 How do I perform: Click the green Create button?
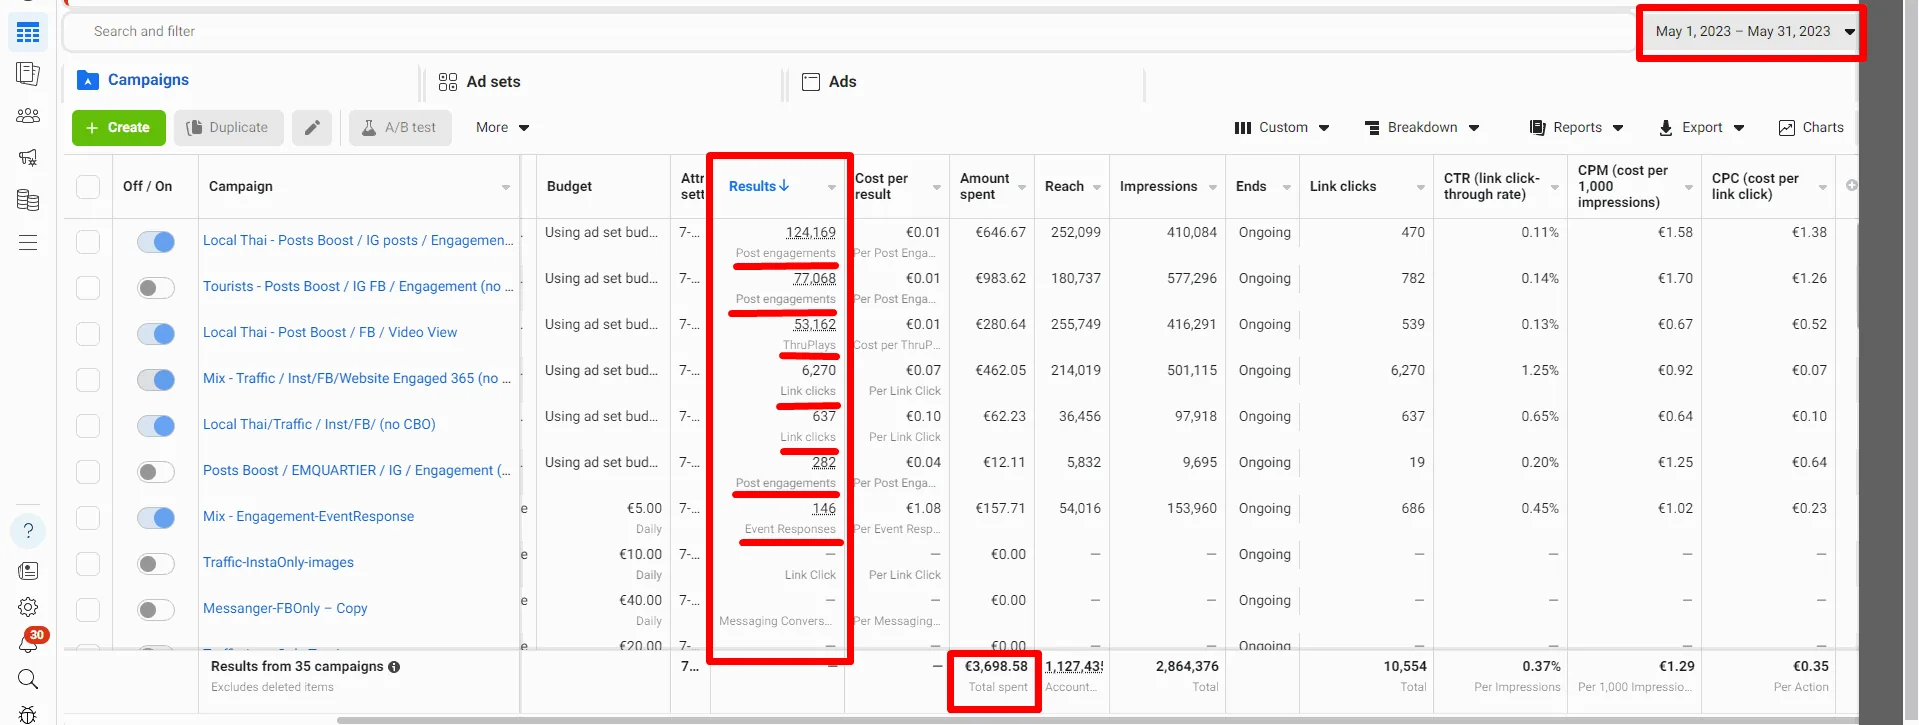pos(118,128)
